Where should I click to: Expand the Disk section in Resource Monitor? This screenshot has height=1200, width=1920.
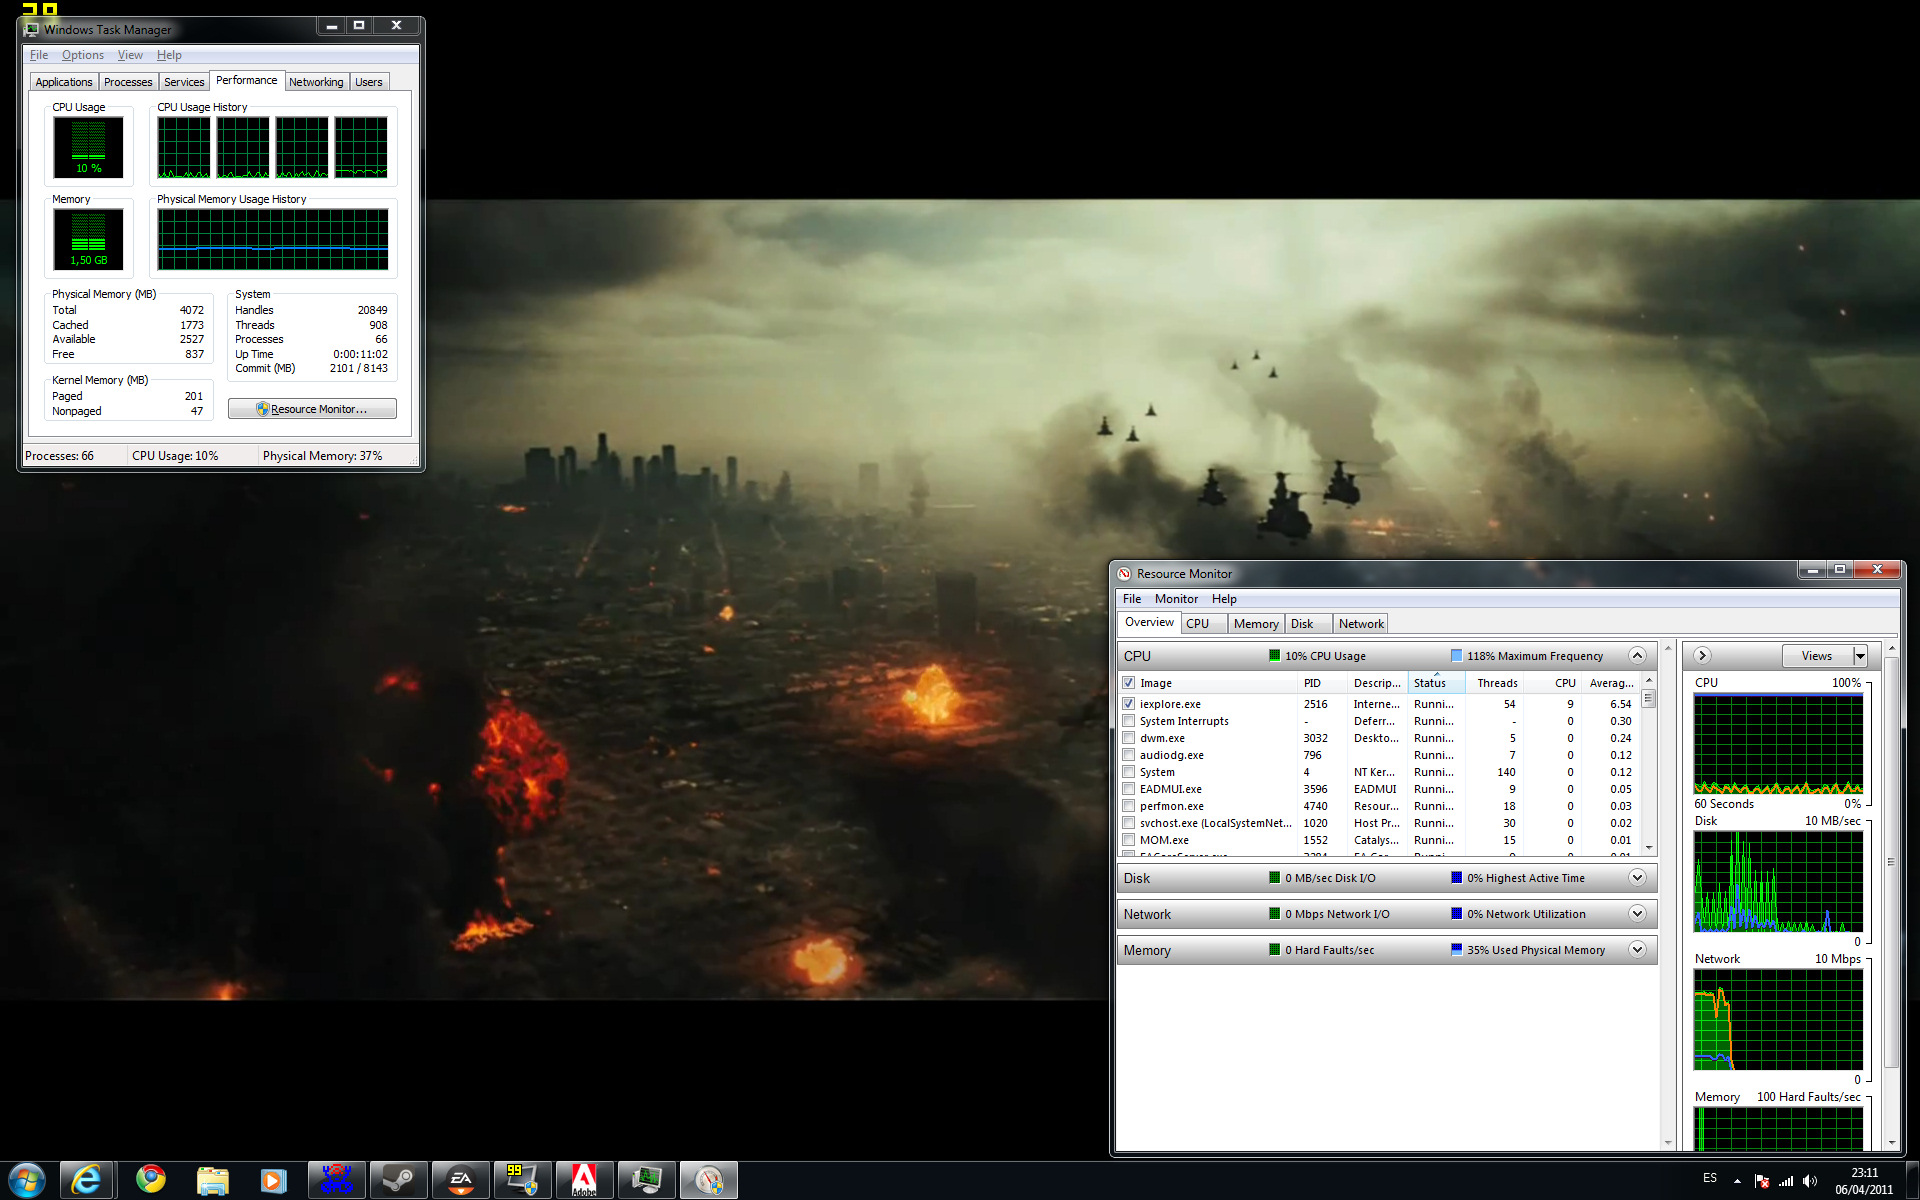point(1637,878)
